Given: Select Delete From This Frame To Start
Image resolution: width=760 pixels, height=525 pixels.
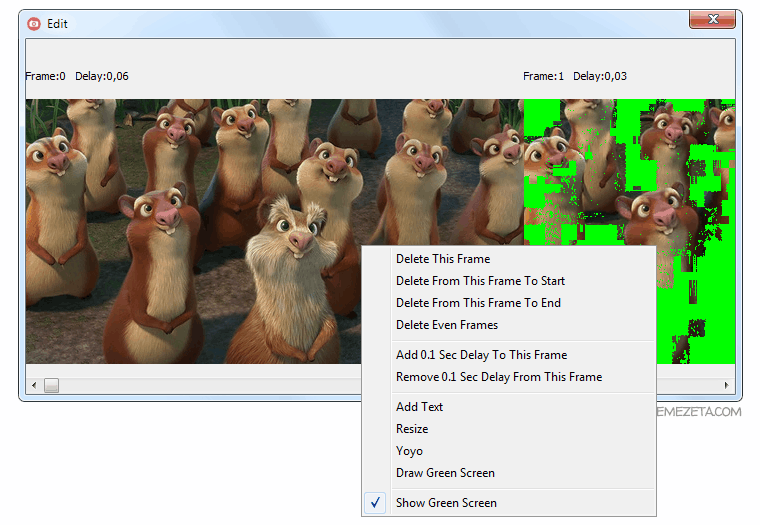Looking at the screenshot, I should point(508,281).
